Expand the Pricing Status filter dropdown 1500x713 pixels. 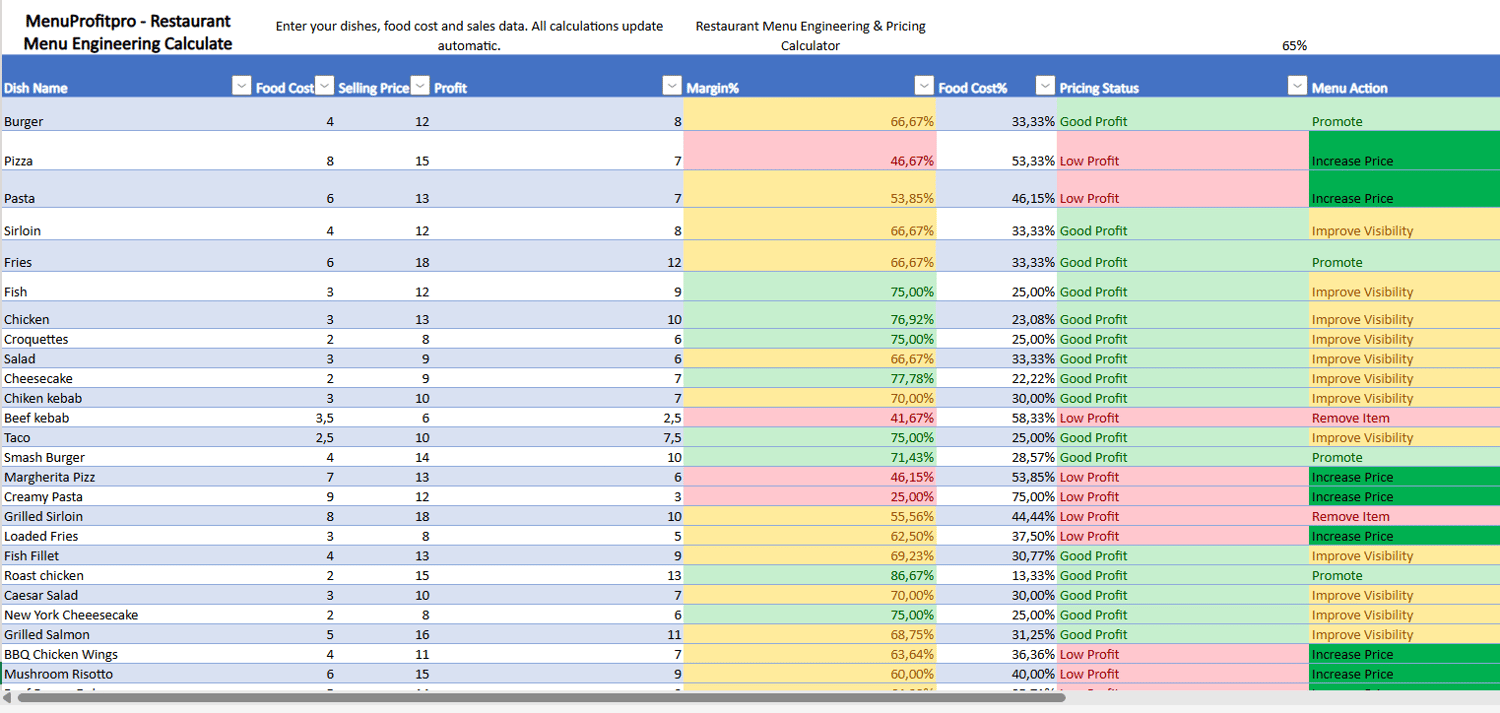pyautogui.click(x=1297, y=86)
